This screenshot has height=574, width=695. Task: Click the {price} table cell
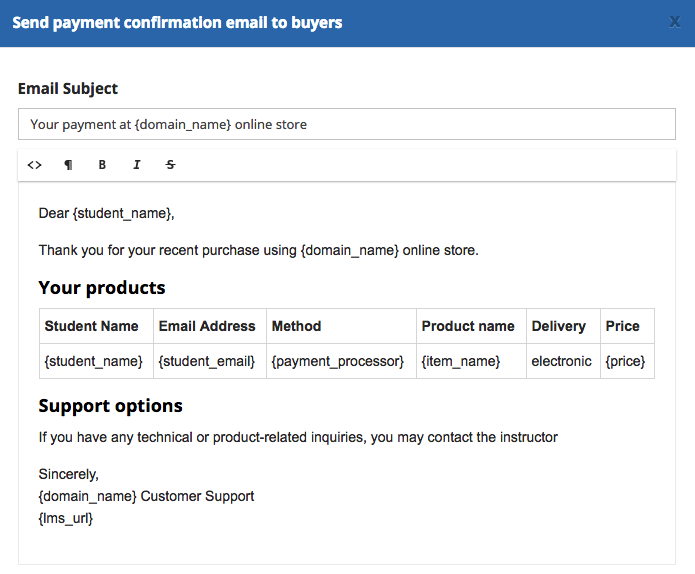click(x=627, y=361)
